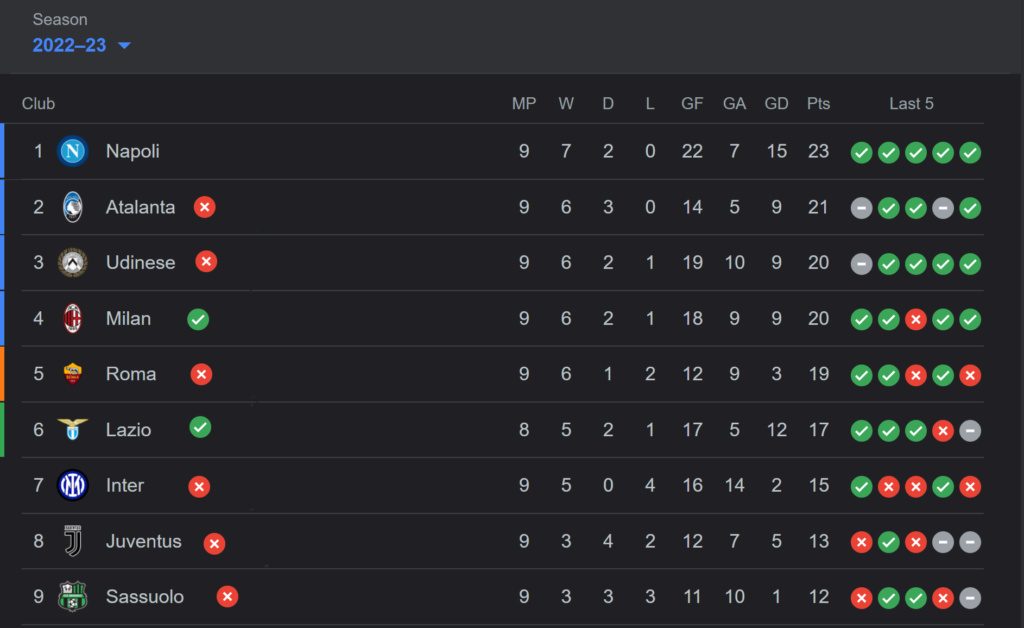Click the Inter club crest
1024x628 pixels.
(x=72, y=486)
